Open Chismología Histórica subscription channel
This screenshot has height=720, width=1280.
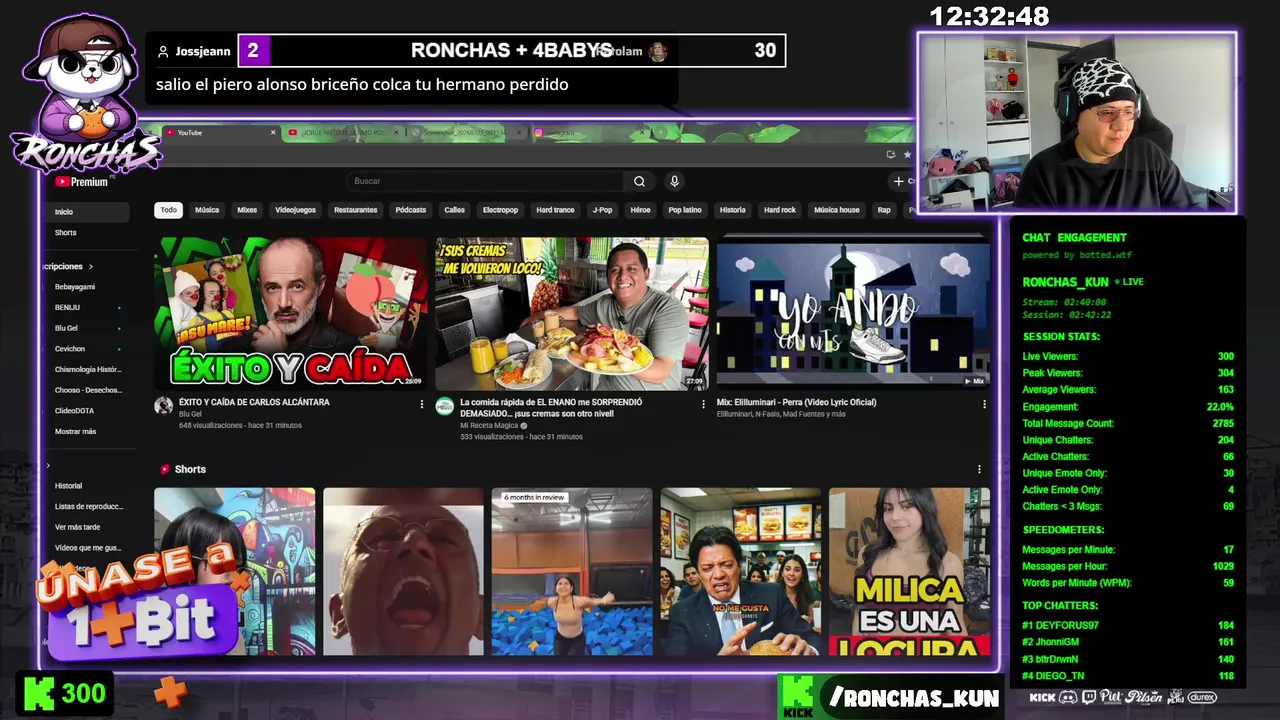tap(88, 369)
